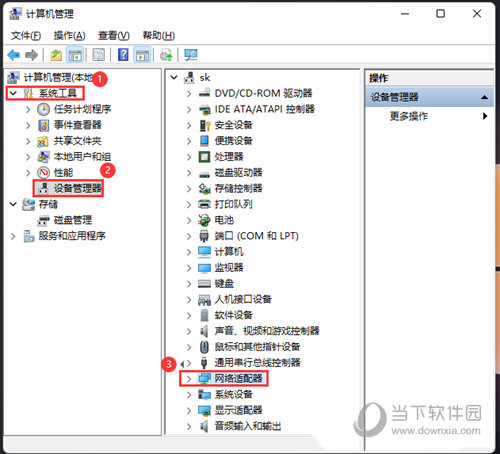The width and height of the screenshot is (500, 454).
Task: Open the 查看(V) menu
Action: 114,35
